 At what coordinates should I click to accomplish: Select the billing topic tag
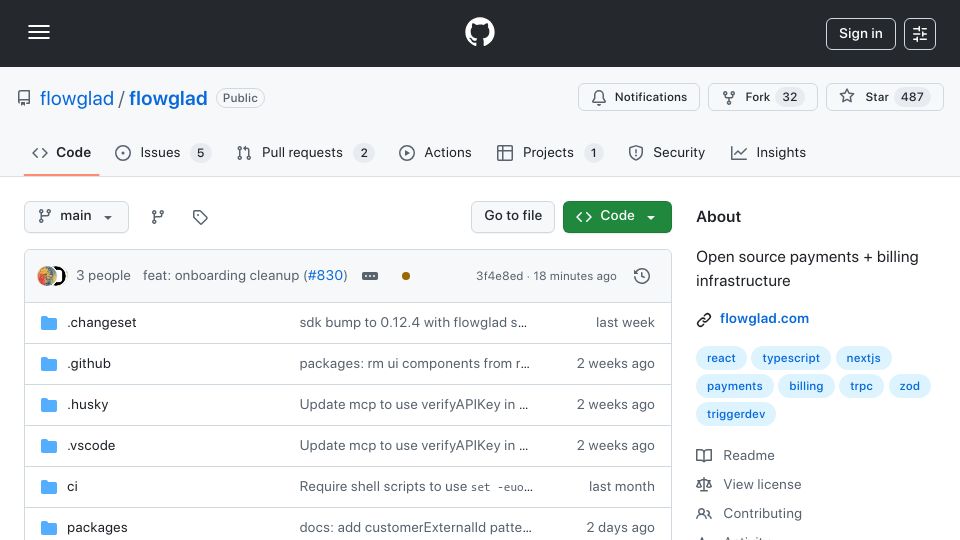(806, 386)
